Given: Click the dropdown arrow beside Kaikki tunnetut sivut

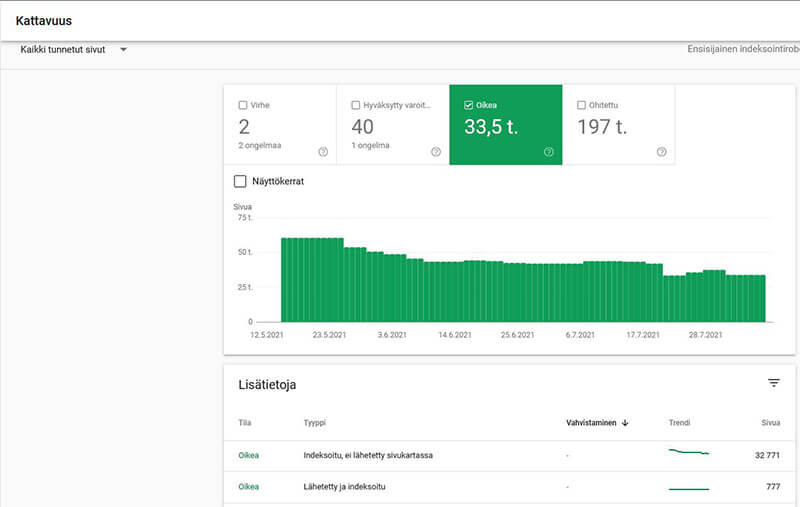Looking at the screenshot, I should click(123, 50).
